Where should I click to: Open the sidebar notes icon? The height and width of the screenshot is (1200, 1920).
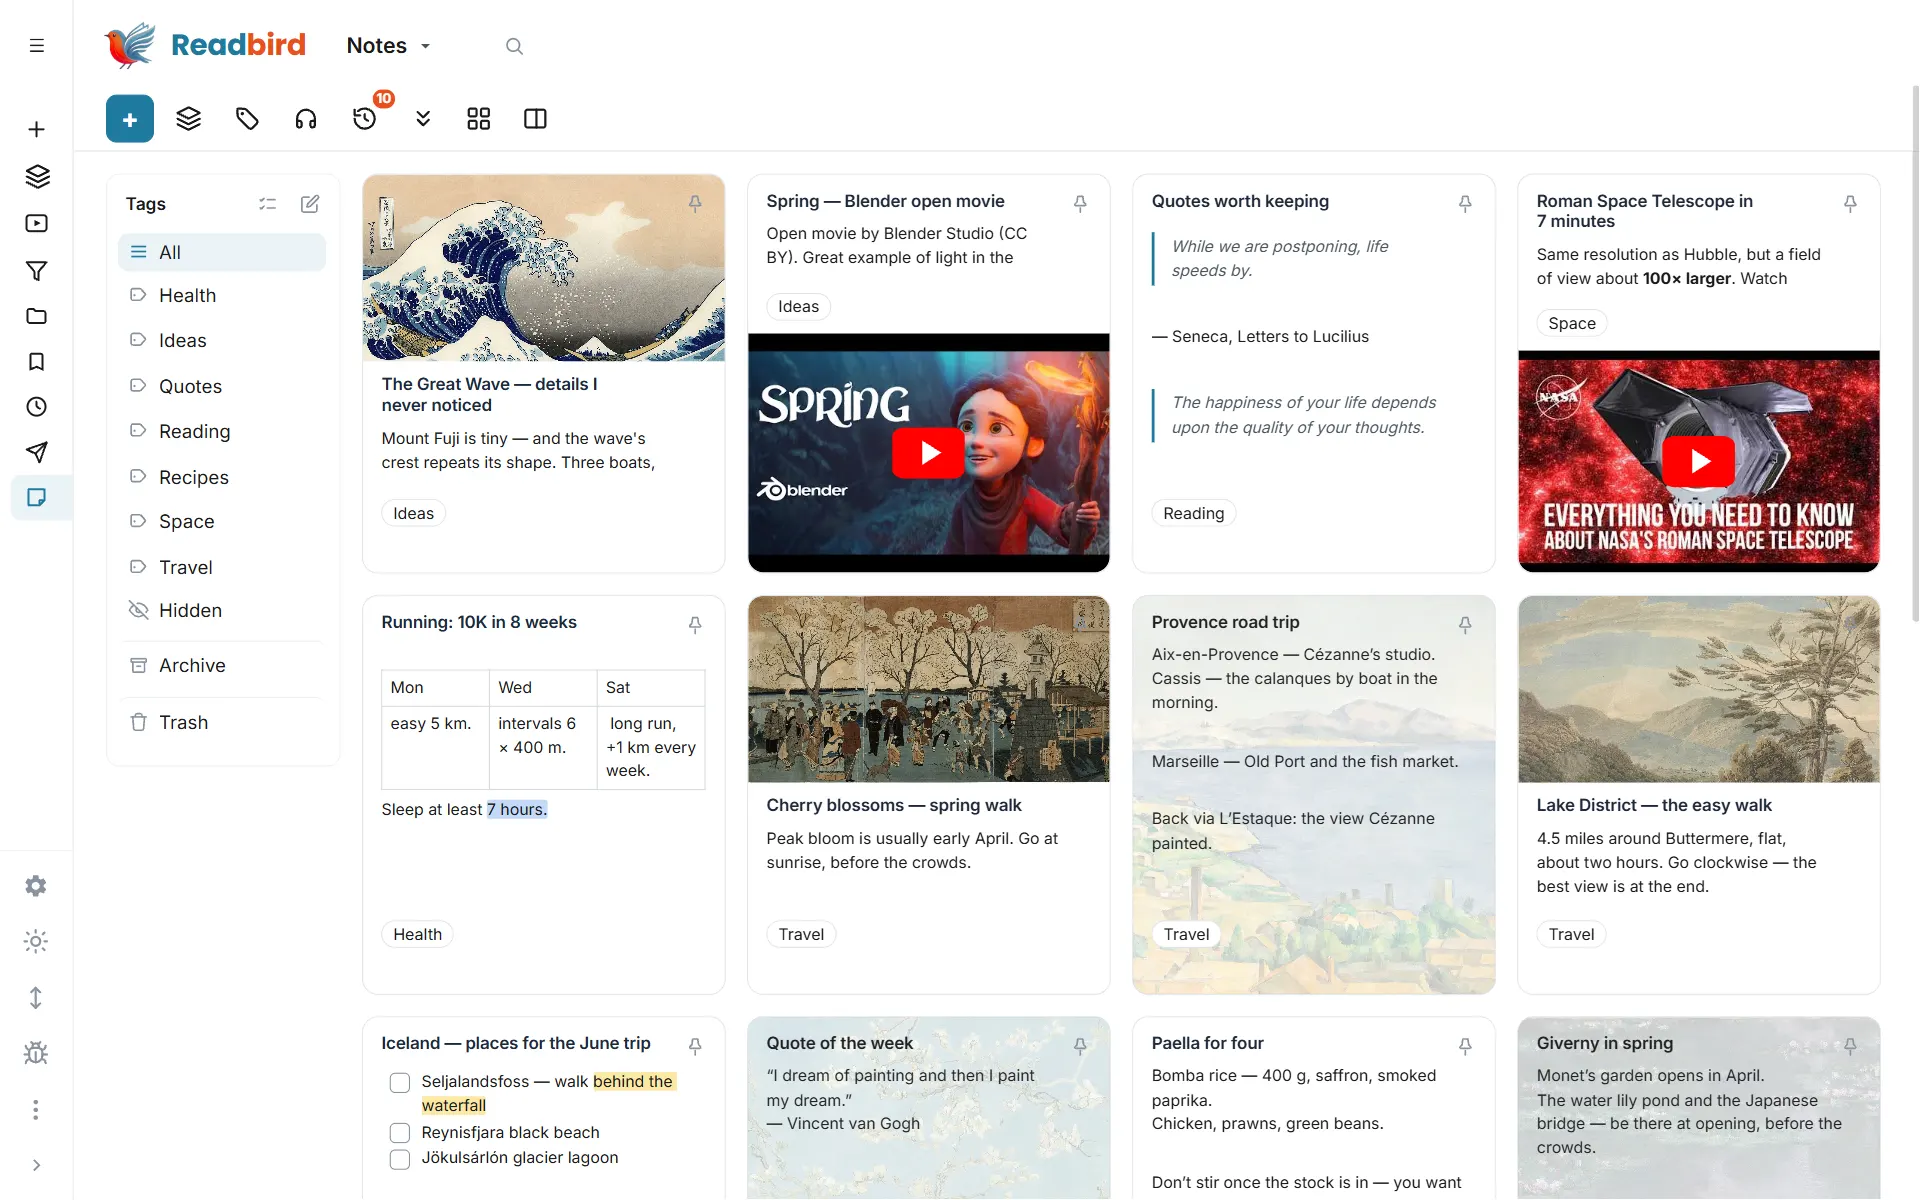point(37,498)
